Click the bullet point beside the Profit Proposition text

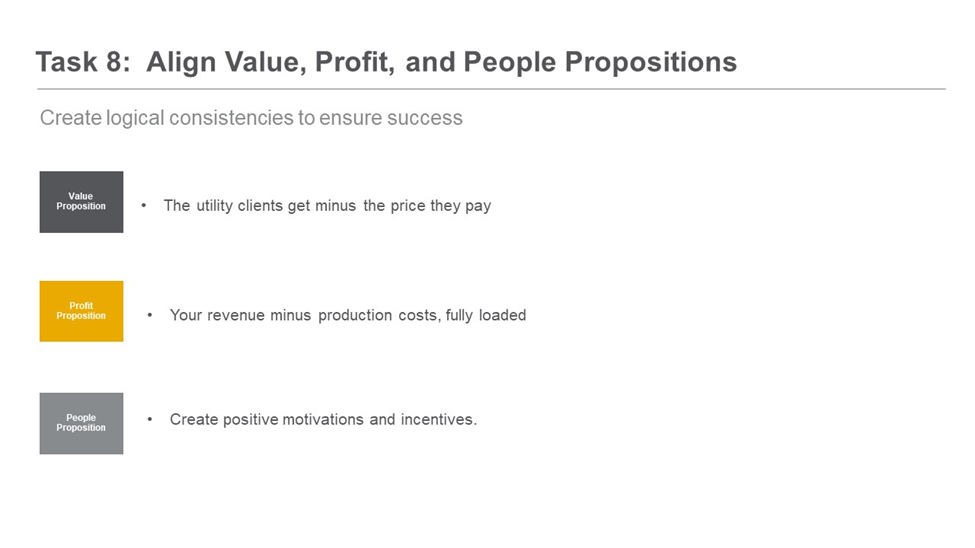point(150,315)
